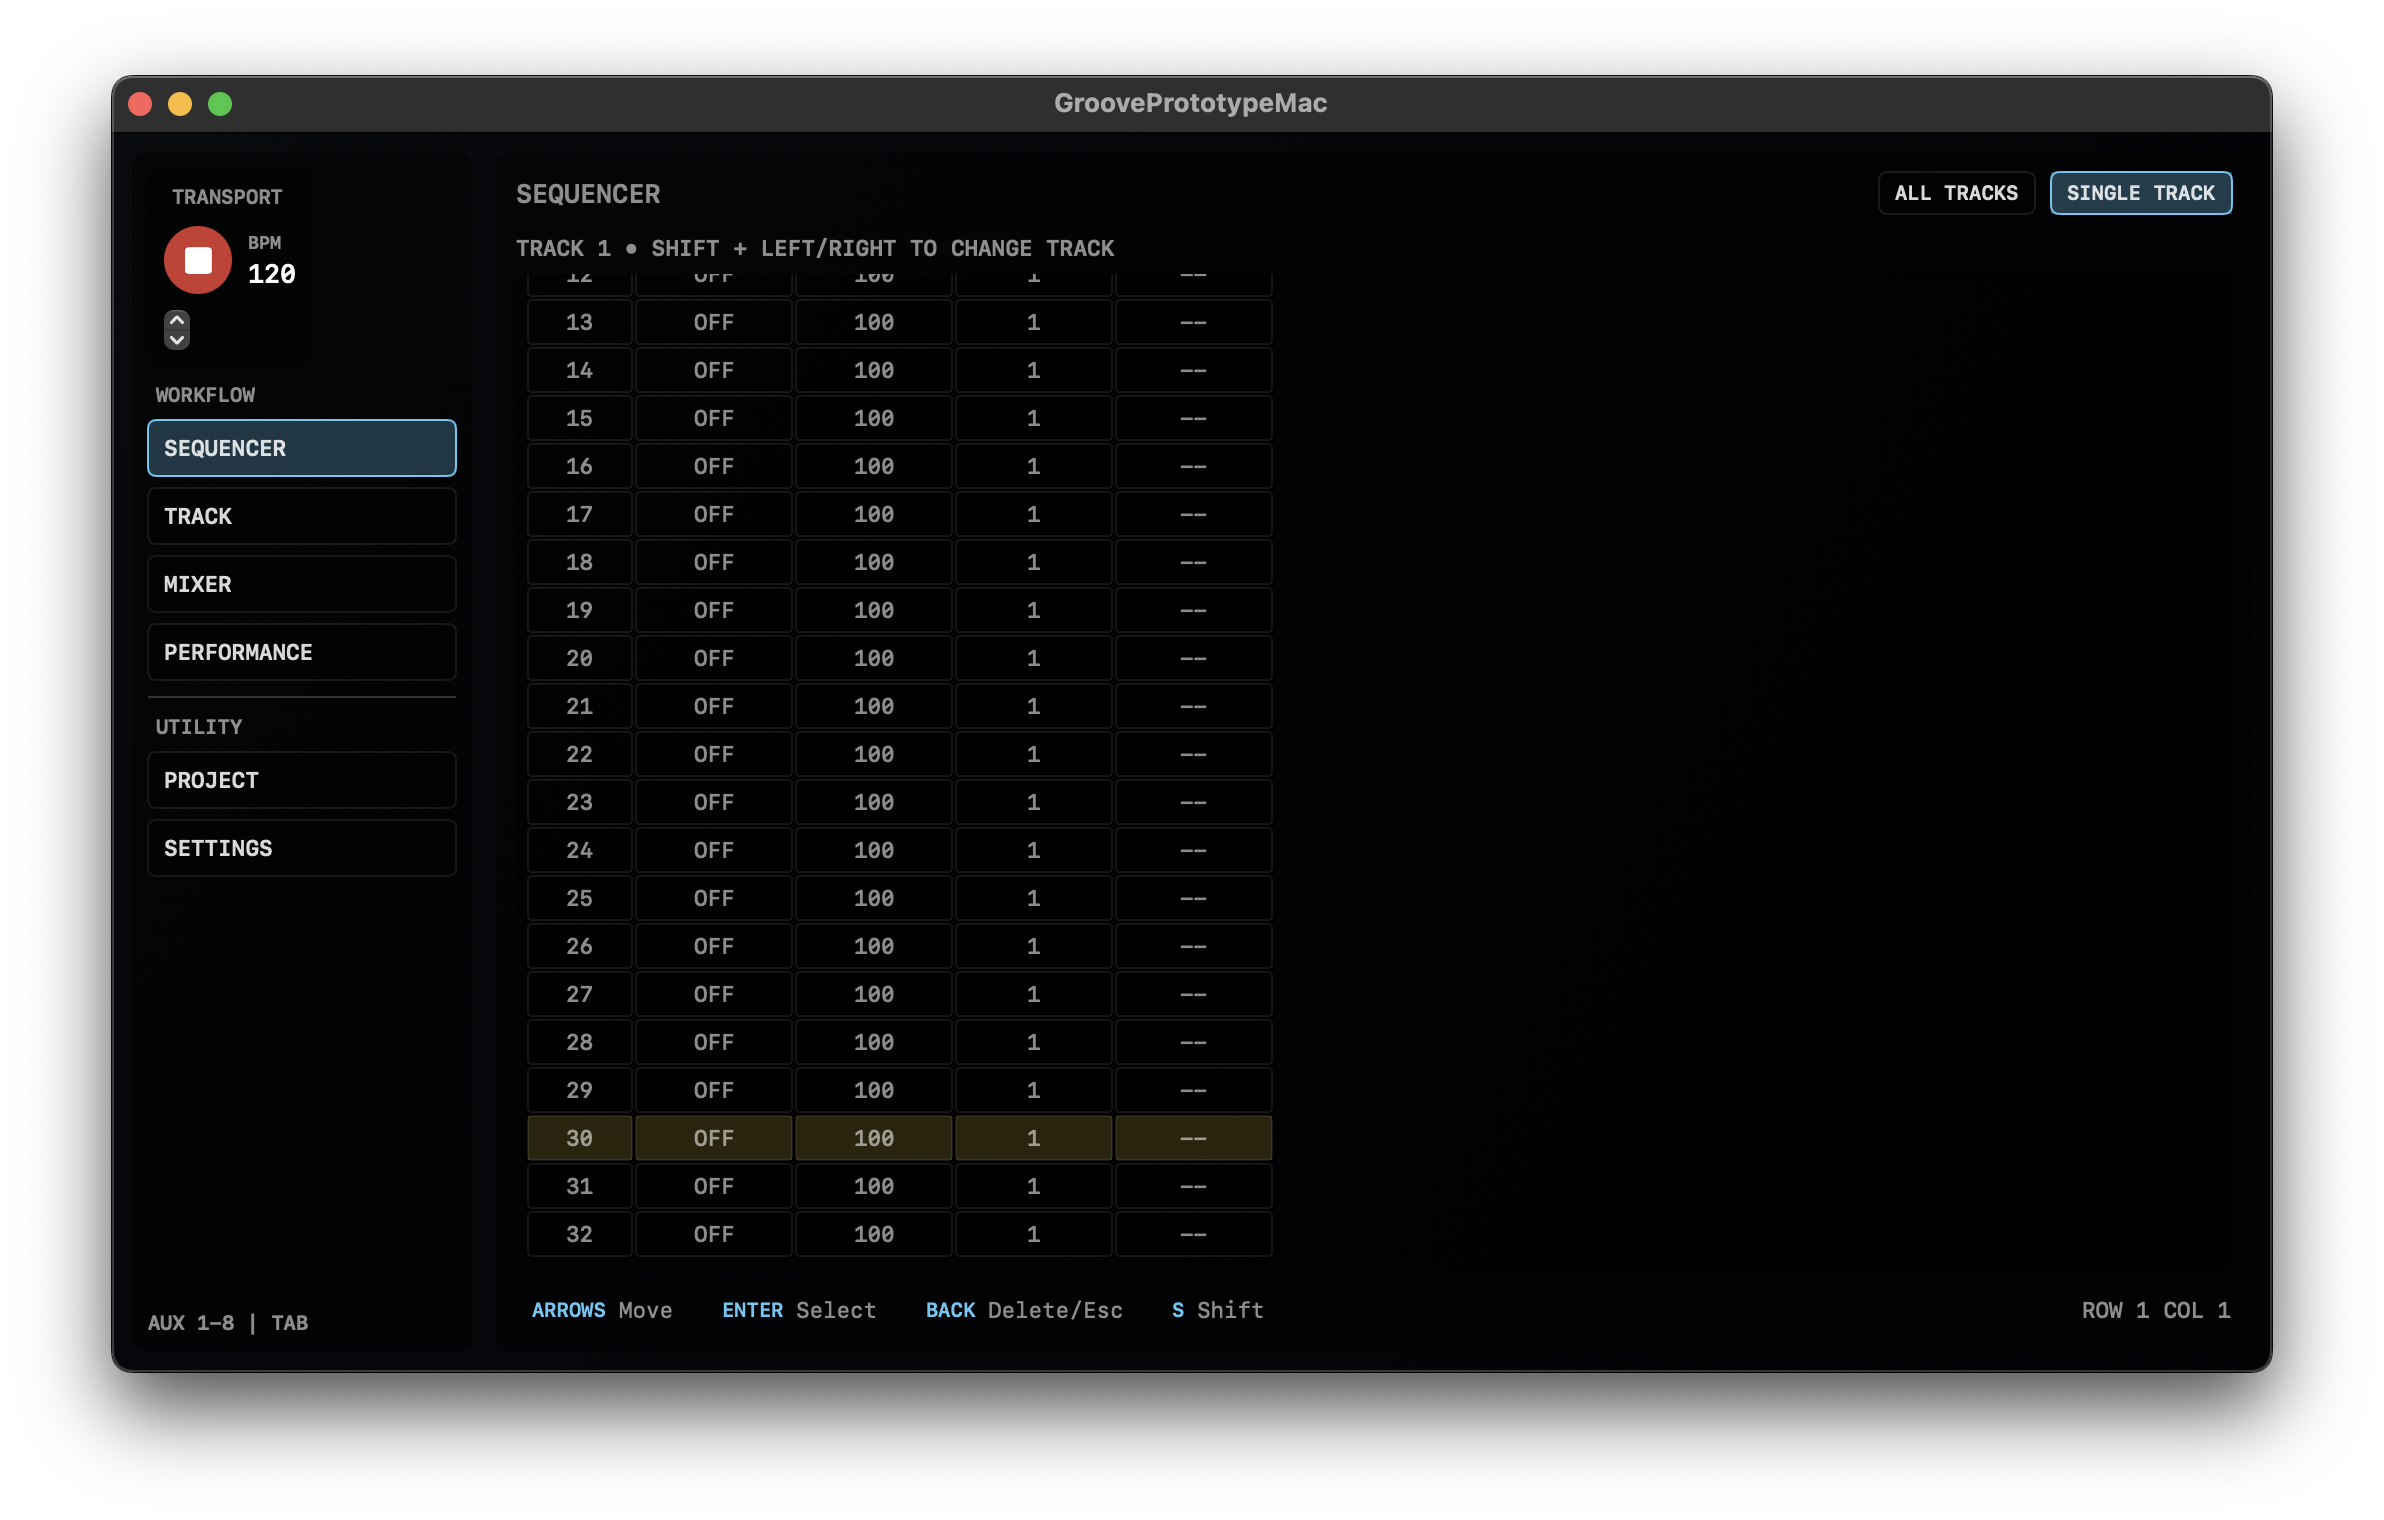Go to the Mixer page
This screenshot has height=1520, width=2384.
tap(301, 584)
